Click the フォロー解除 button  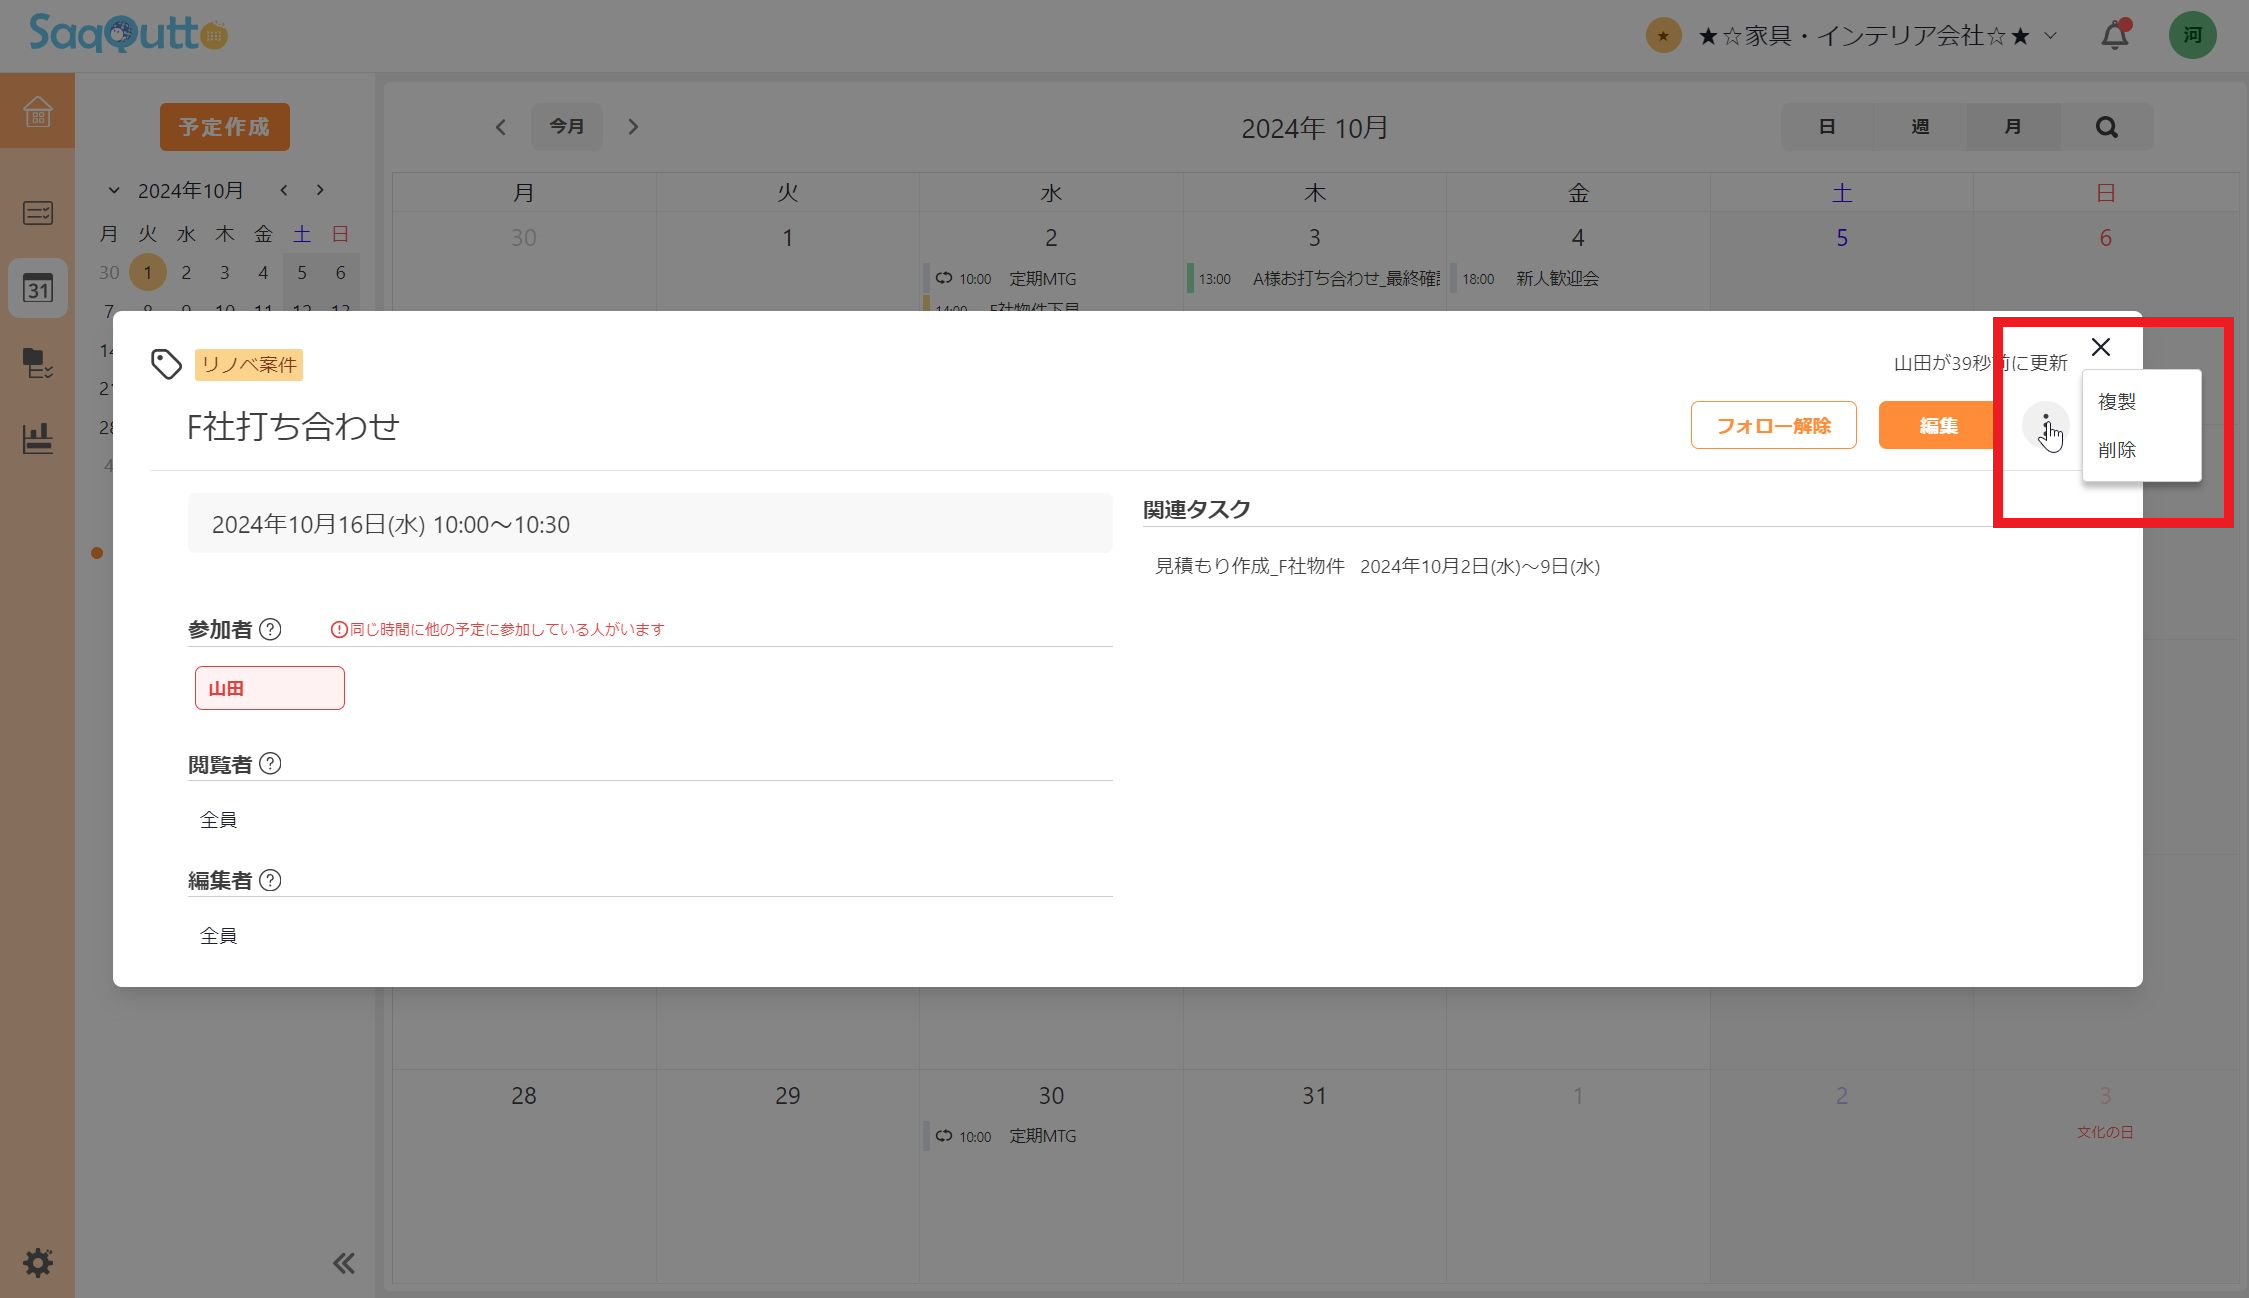click(x=1773, y=426)
